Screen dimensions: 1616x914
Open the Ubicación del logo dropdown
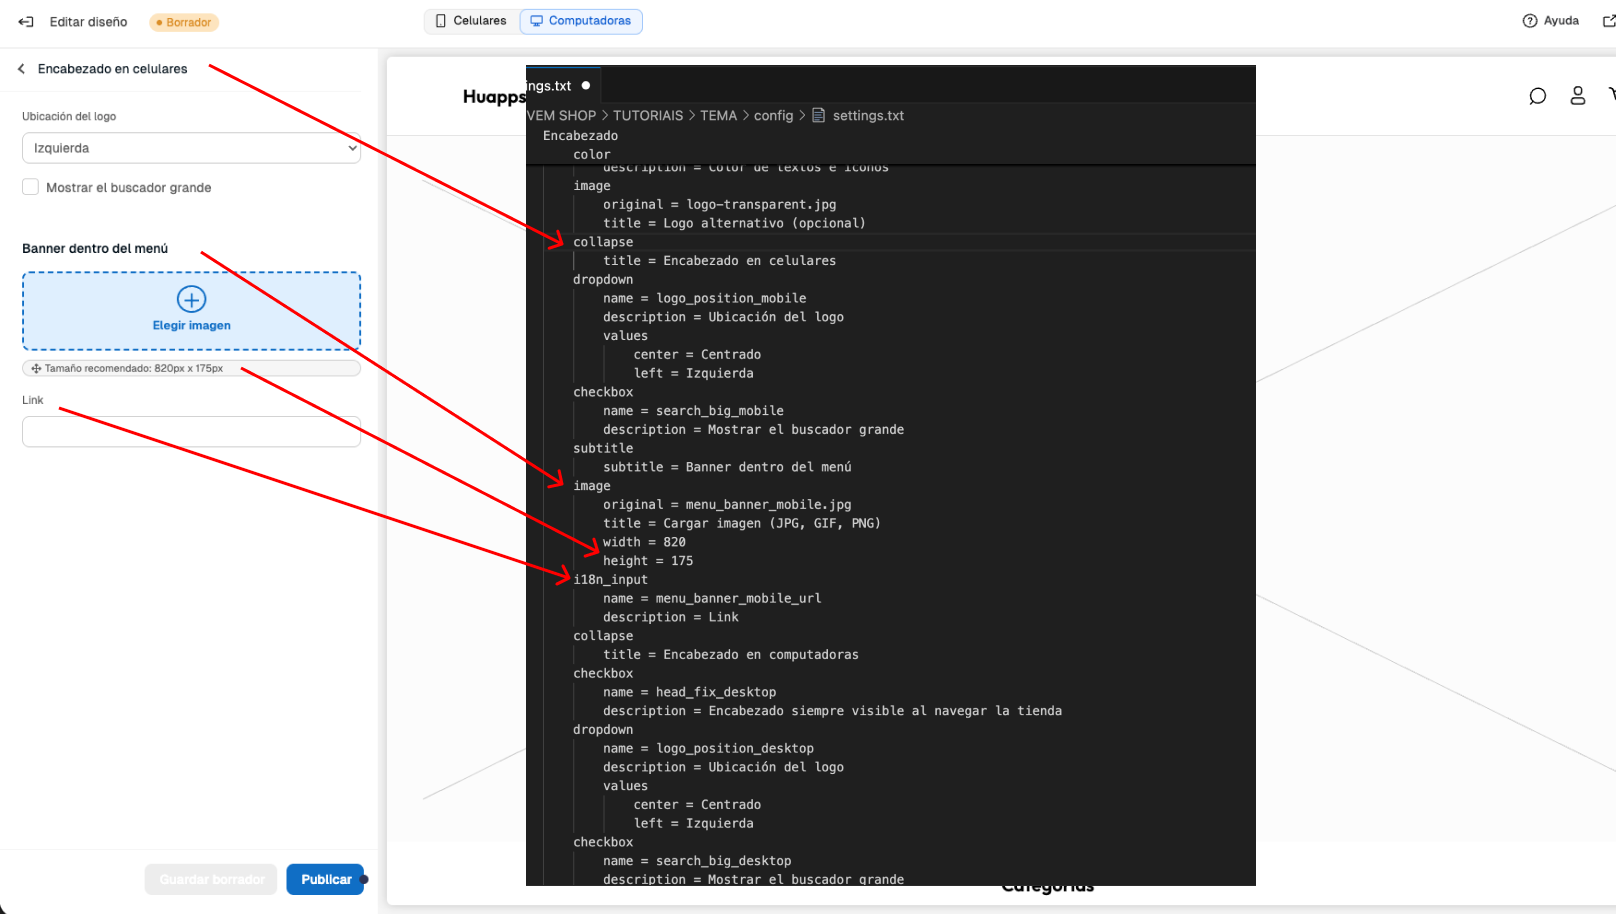(x=191, y=148)
